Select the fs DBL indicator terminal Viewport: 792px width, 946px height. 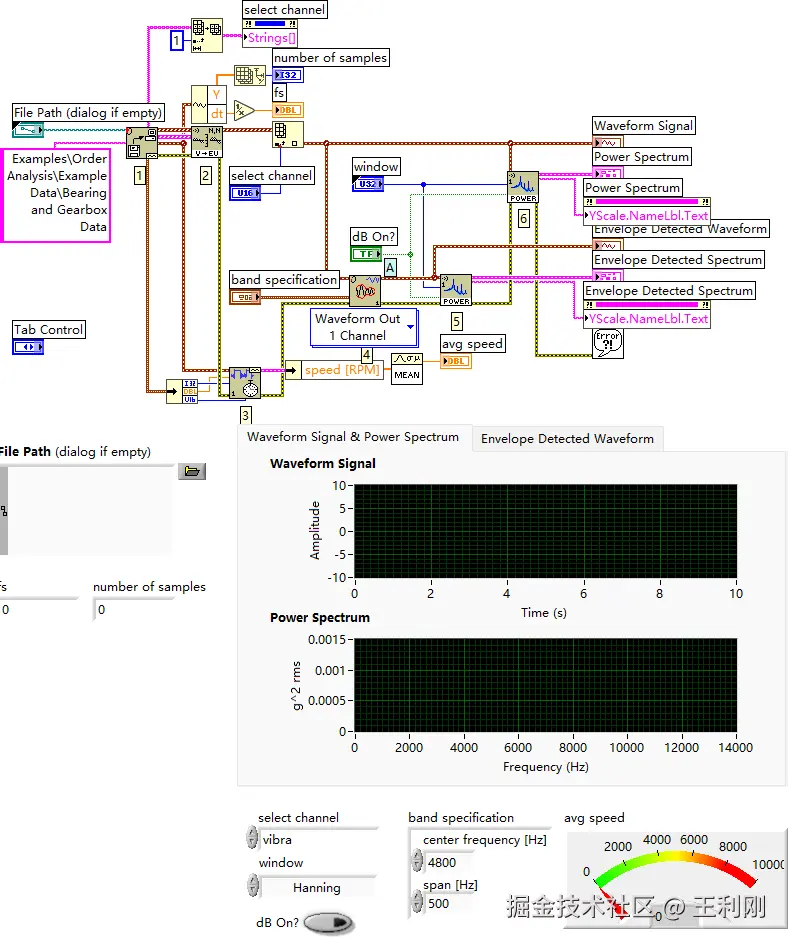point(288,110)
